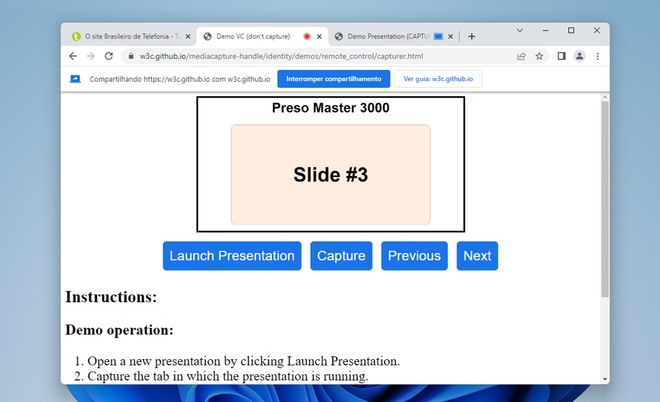660x402 pixels.
Task: Click the padlock site info icon
Action: coord(131,56)
